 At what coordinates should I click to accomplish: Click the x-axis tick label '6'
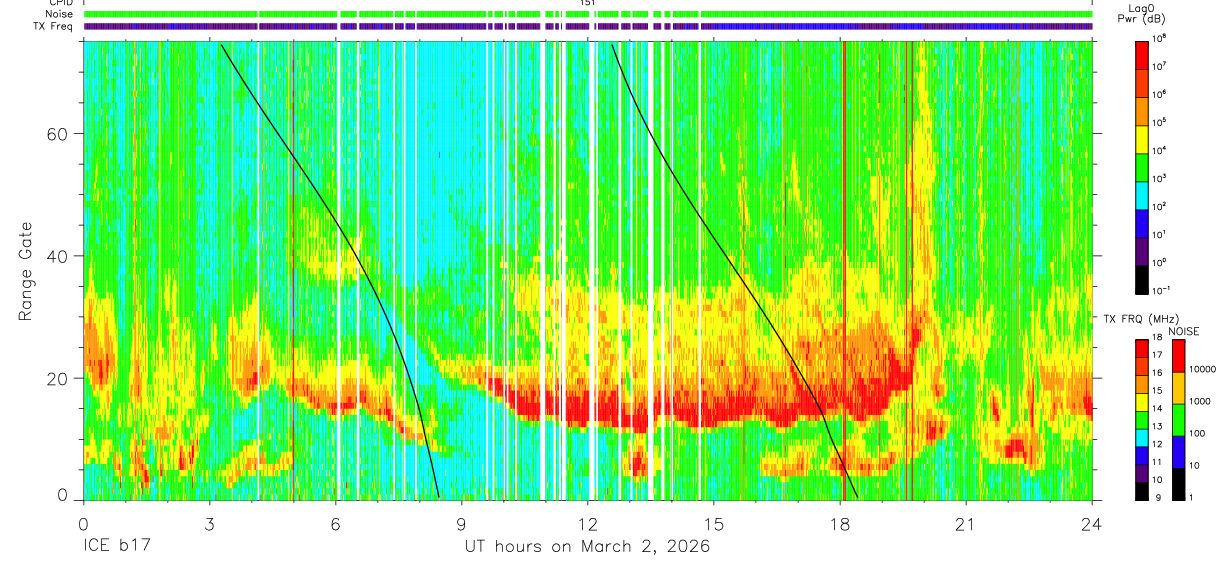point(335,524)
